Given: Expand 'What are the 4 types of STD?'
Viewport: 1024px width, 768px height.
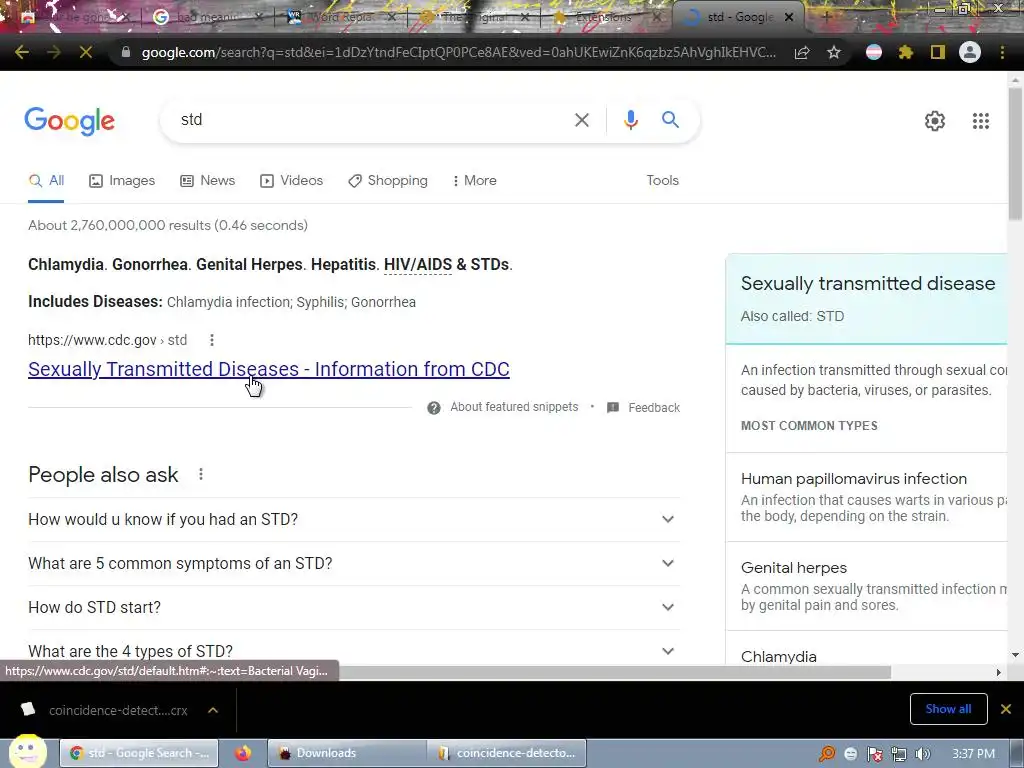Looking at the screenshot, I should (x=354, y=651).
